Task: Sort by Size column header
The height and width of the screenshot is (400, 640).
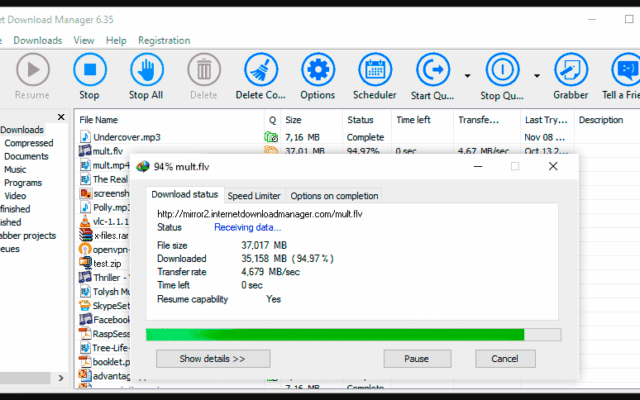Action: coord(312,120)
